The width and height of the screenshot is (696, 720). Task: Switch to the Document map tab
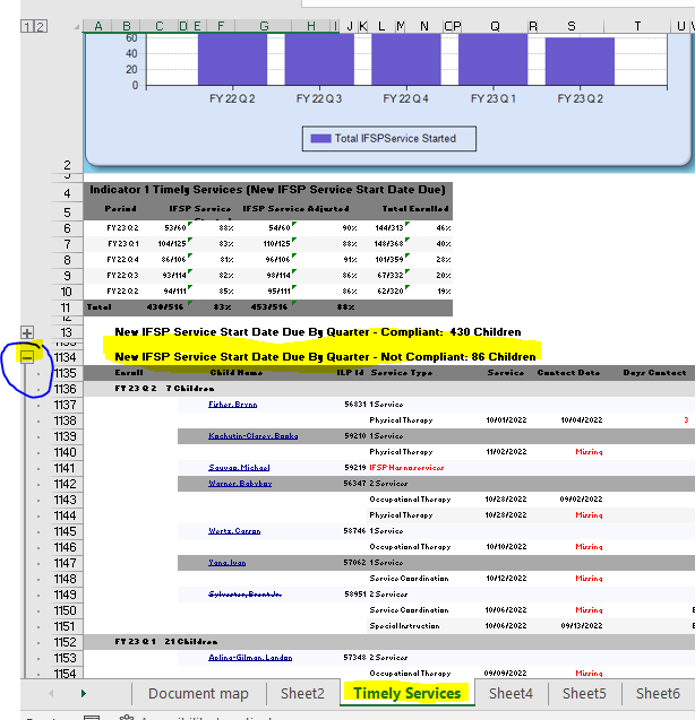tap(197, 693)
